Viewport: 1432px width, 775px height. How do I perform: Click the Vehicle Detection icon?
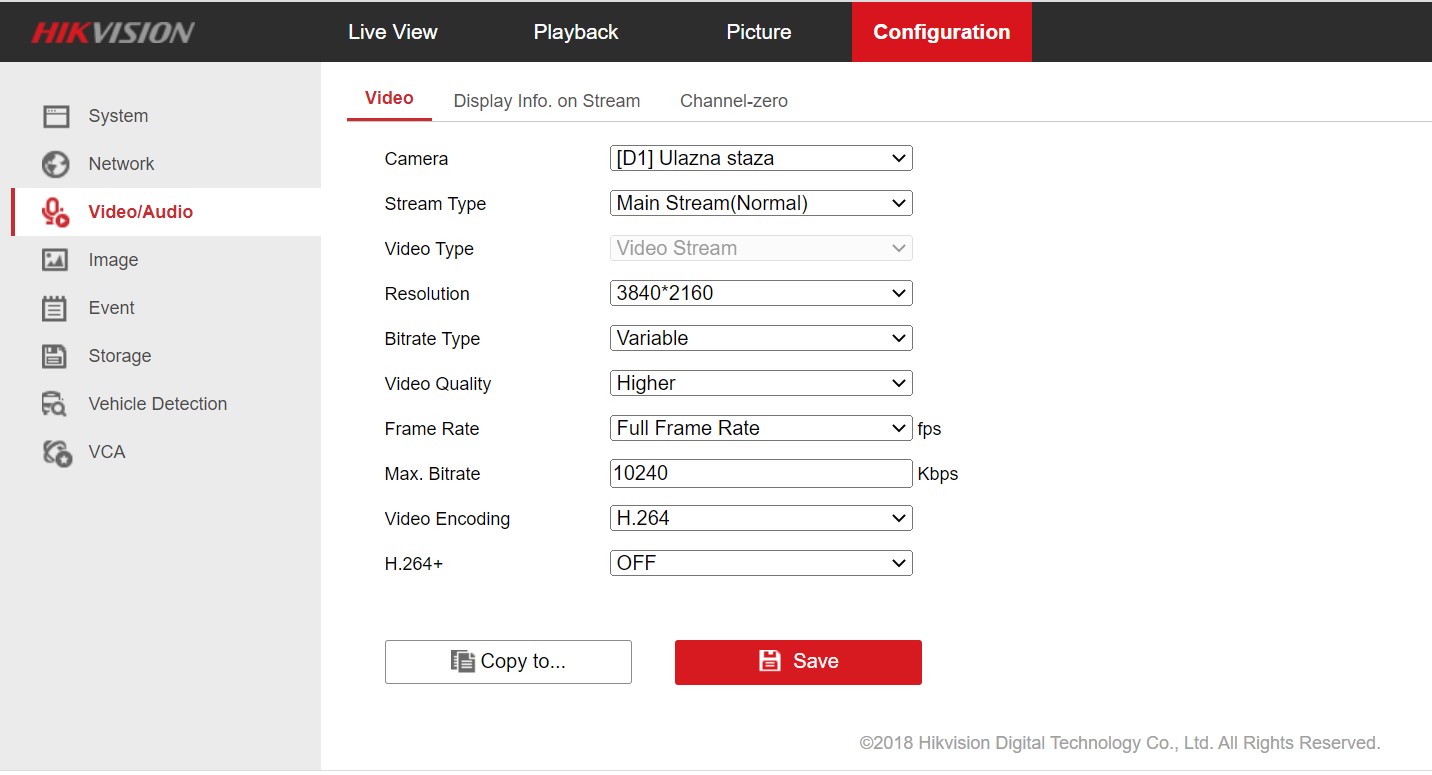(x=54, y=404)
